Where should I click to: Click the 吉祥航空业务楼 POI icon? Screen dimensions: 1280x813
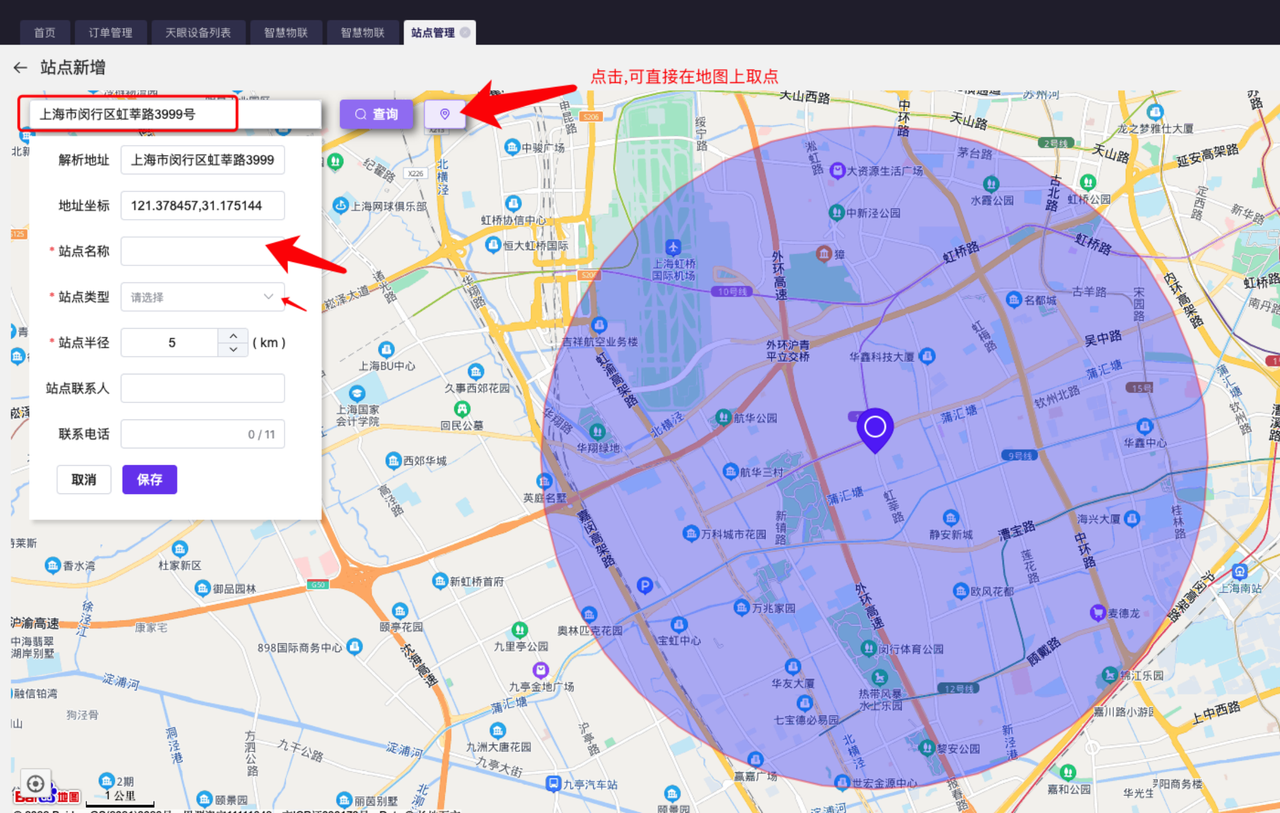599,325
